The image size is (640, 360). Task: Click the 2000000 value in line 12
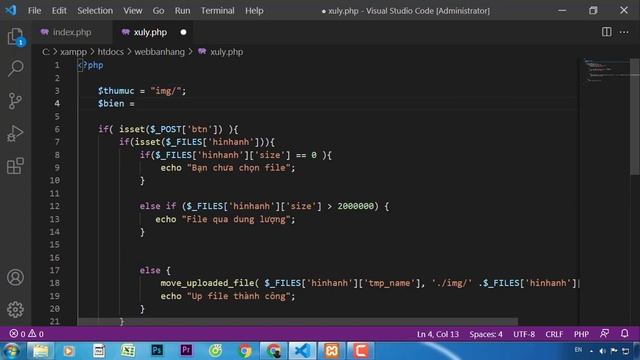356,206
